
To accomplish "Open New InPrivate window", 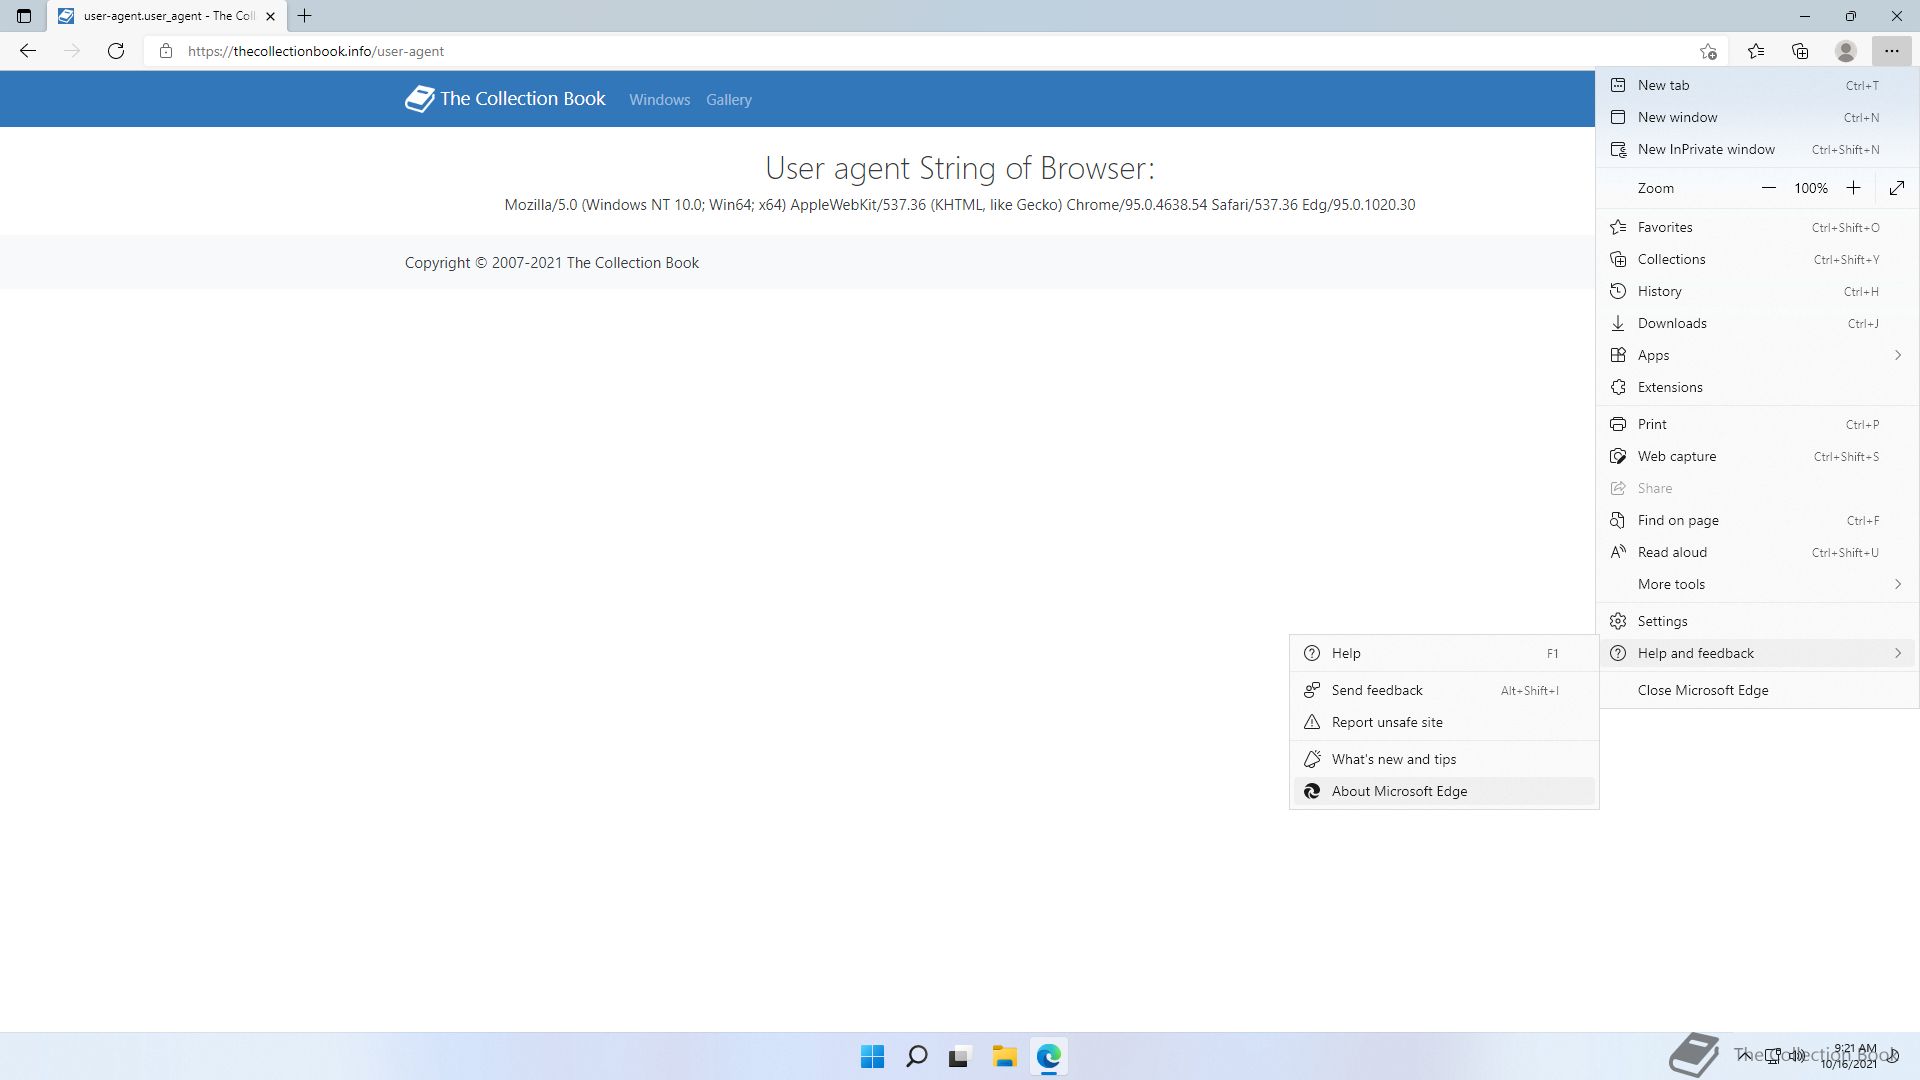I will 1757,149.
